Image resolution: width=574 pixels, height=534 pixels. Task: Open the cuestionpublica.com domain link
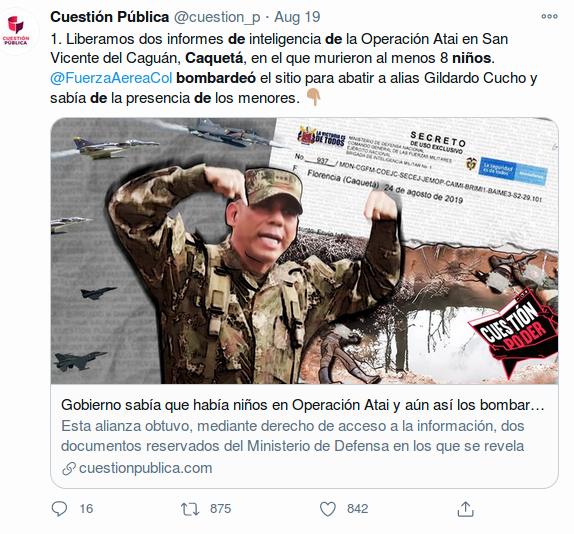click(x=145, y=468)
